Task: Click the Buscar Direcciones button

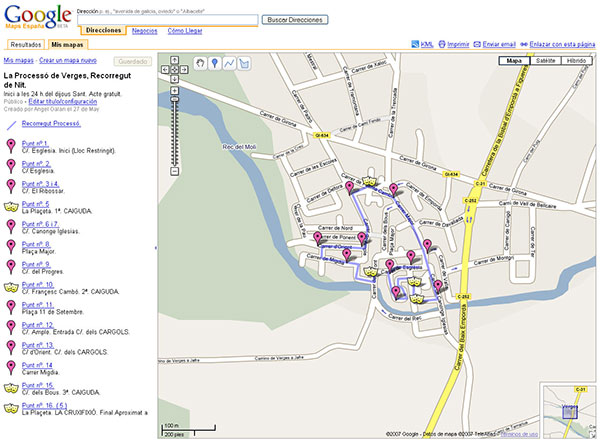Action: [x=295, y=20]
